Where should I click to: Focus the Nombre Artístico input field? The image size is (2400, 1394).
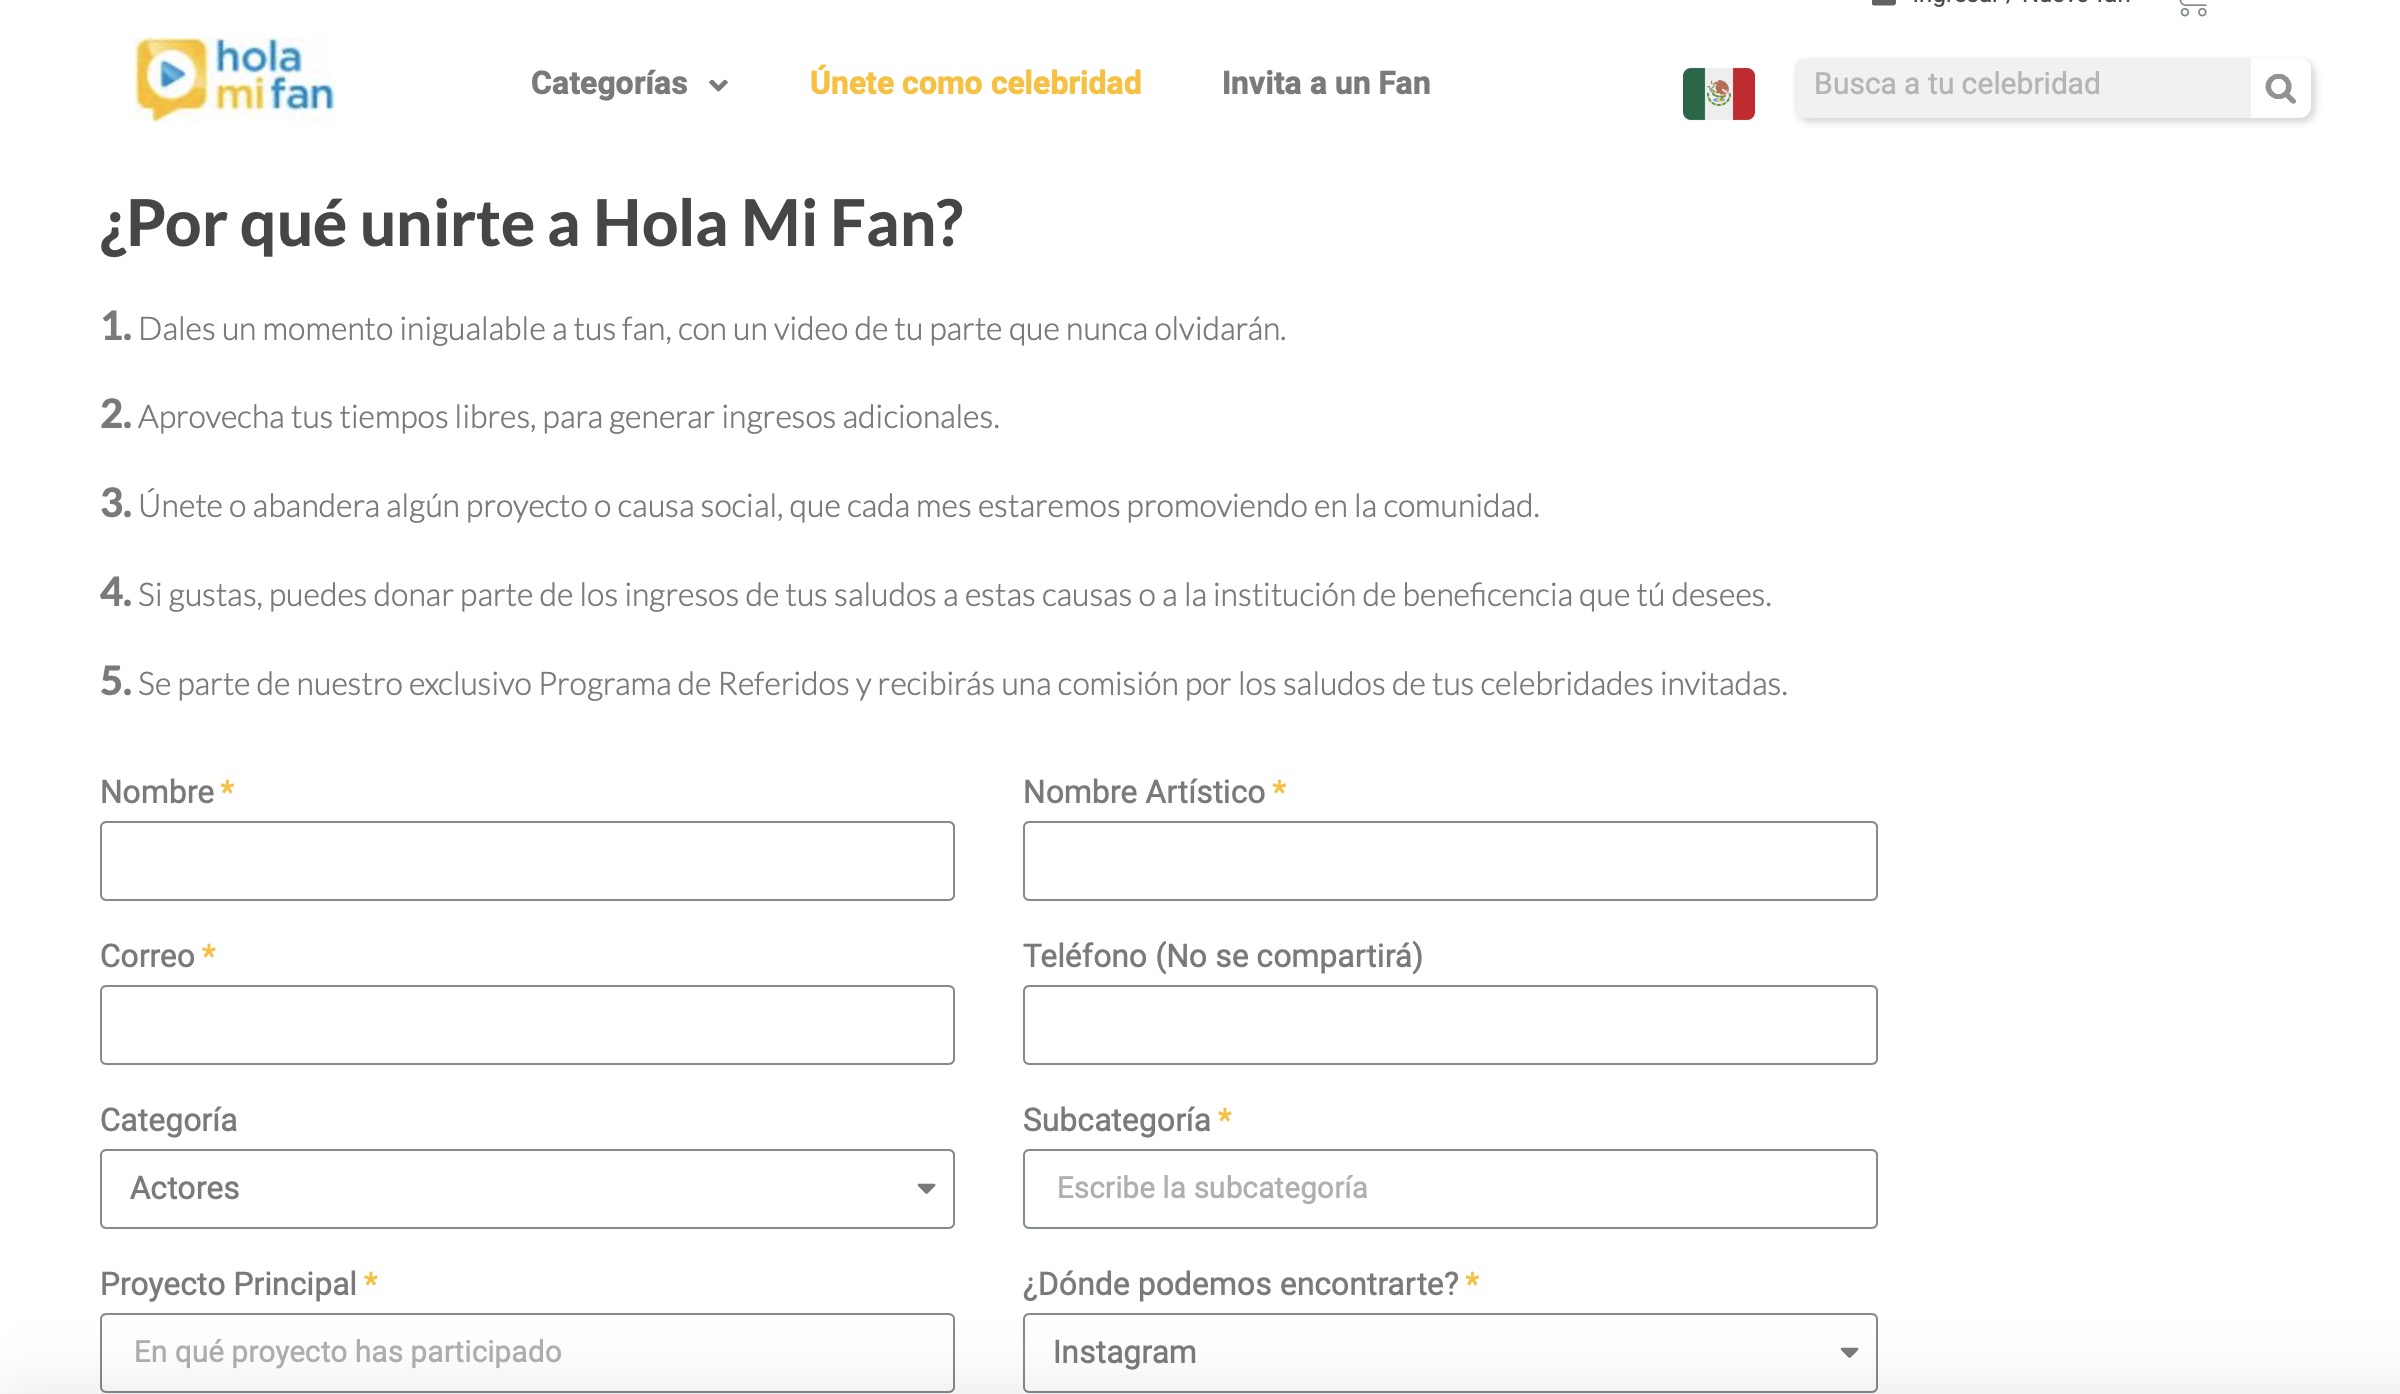click(x=1450, y=861)
